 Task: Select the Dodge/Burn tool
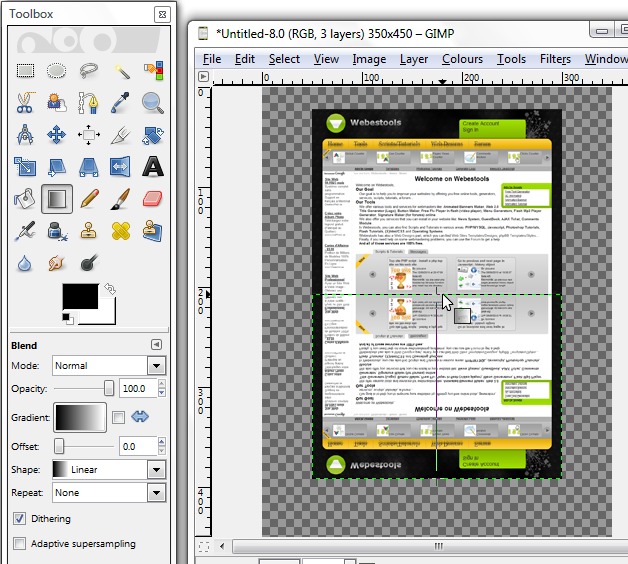click(x=89, y=263)
